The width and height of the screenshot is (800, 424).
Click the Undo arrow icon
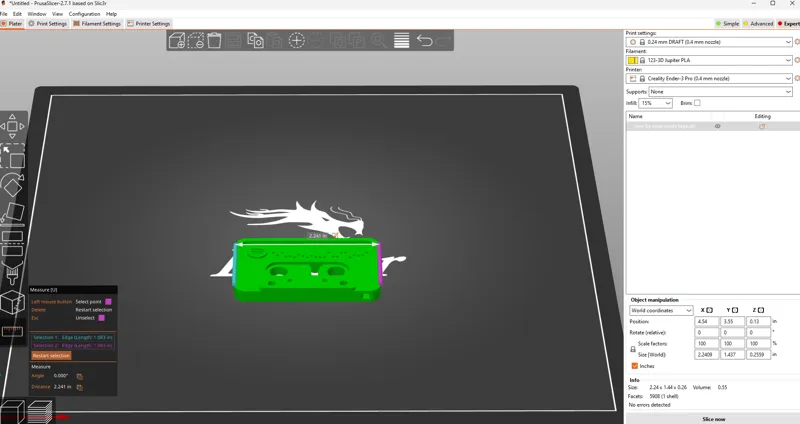point(424,40)
